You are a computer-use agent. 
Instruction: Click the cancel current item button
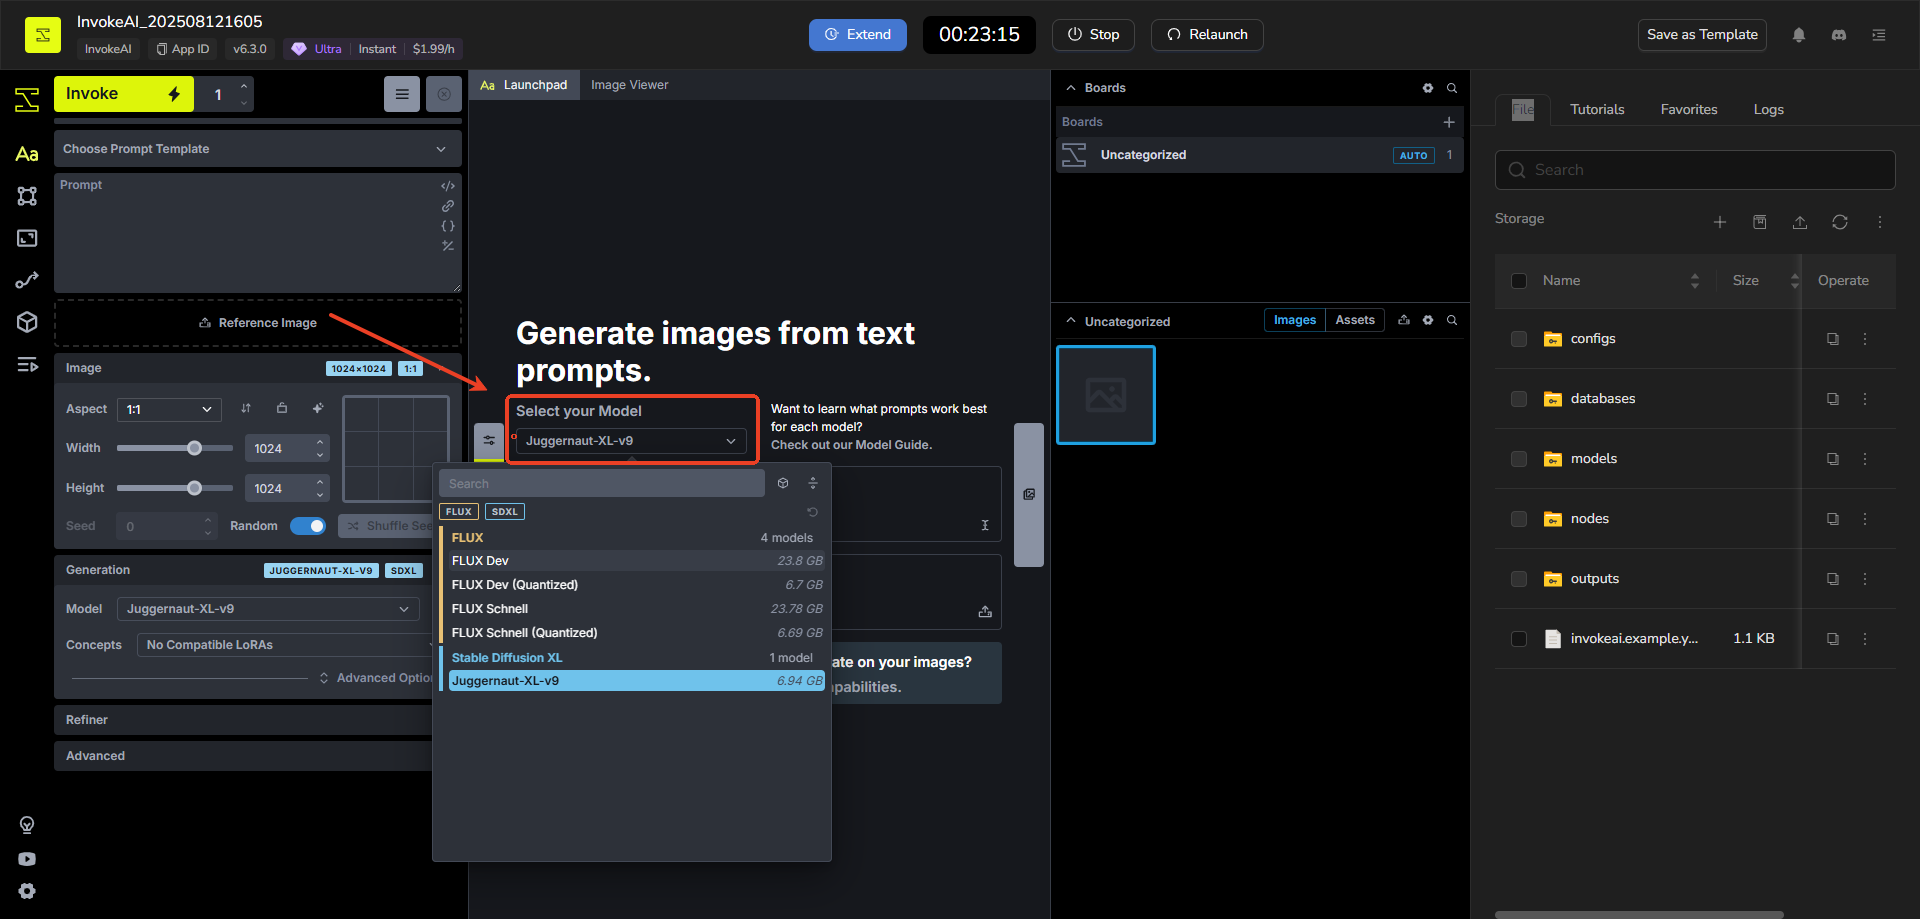tap(444, 94)
